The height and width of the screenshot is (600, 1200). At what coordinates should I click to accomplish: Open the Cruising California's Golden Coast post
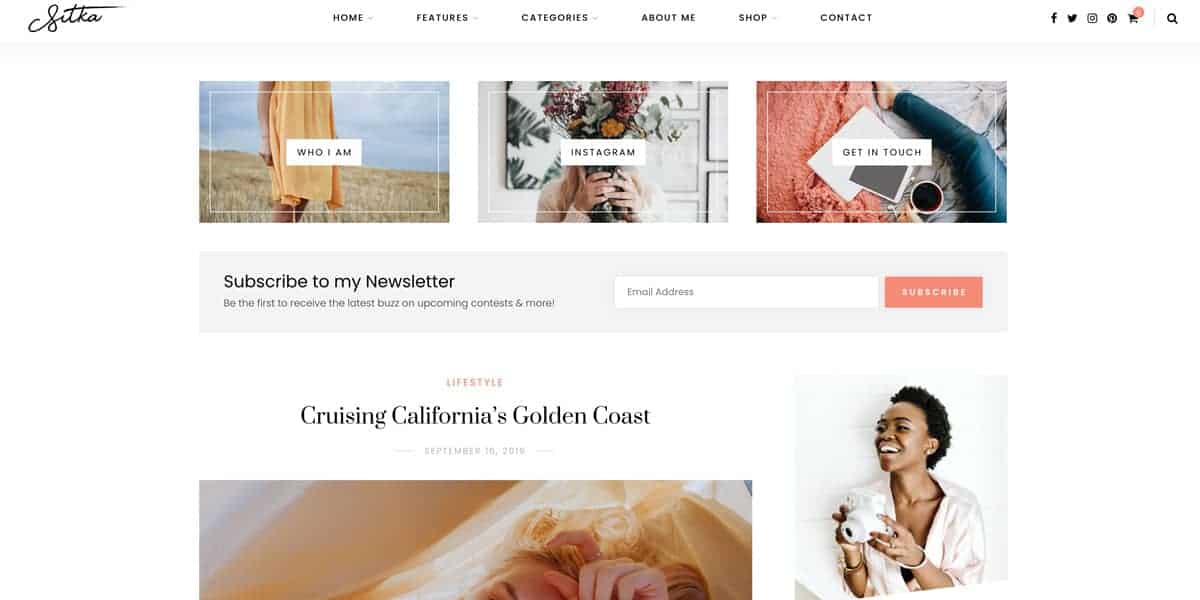[475, 416]
